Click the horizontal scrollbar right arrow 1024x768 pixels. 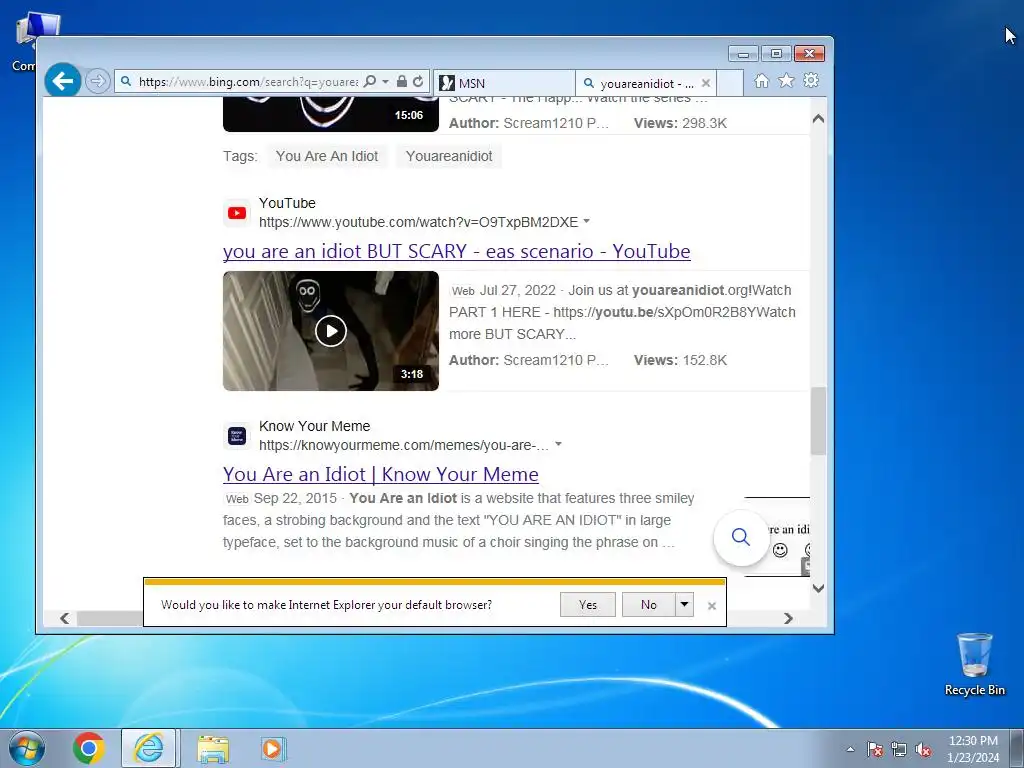pyautogui.click(x=788, y=618)
